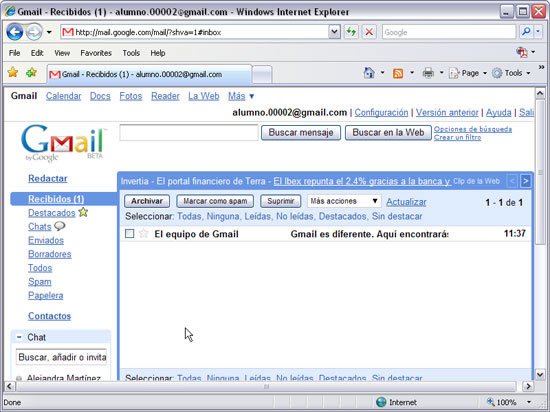Tick the checkbox for El equipo de Gmail message
This screenshot has height=412, width=550.
pos(129,234)
